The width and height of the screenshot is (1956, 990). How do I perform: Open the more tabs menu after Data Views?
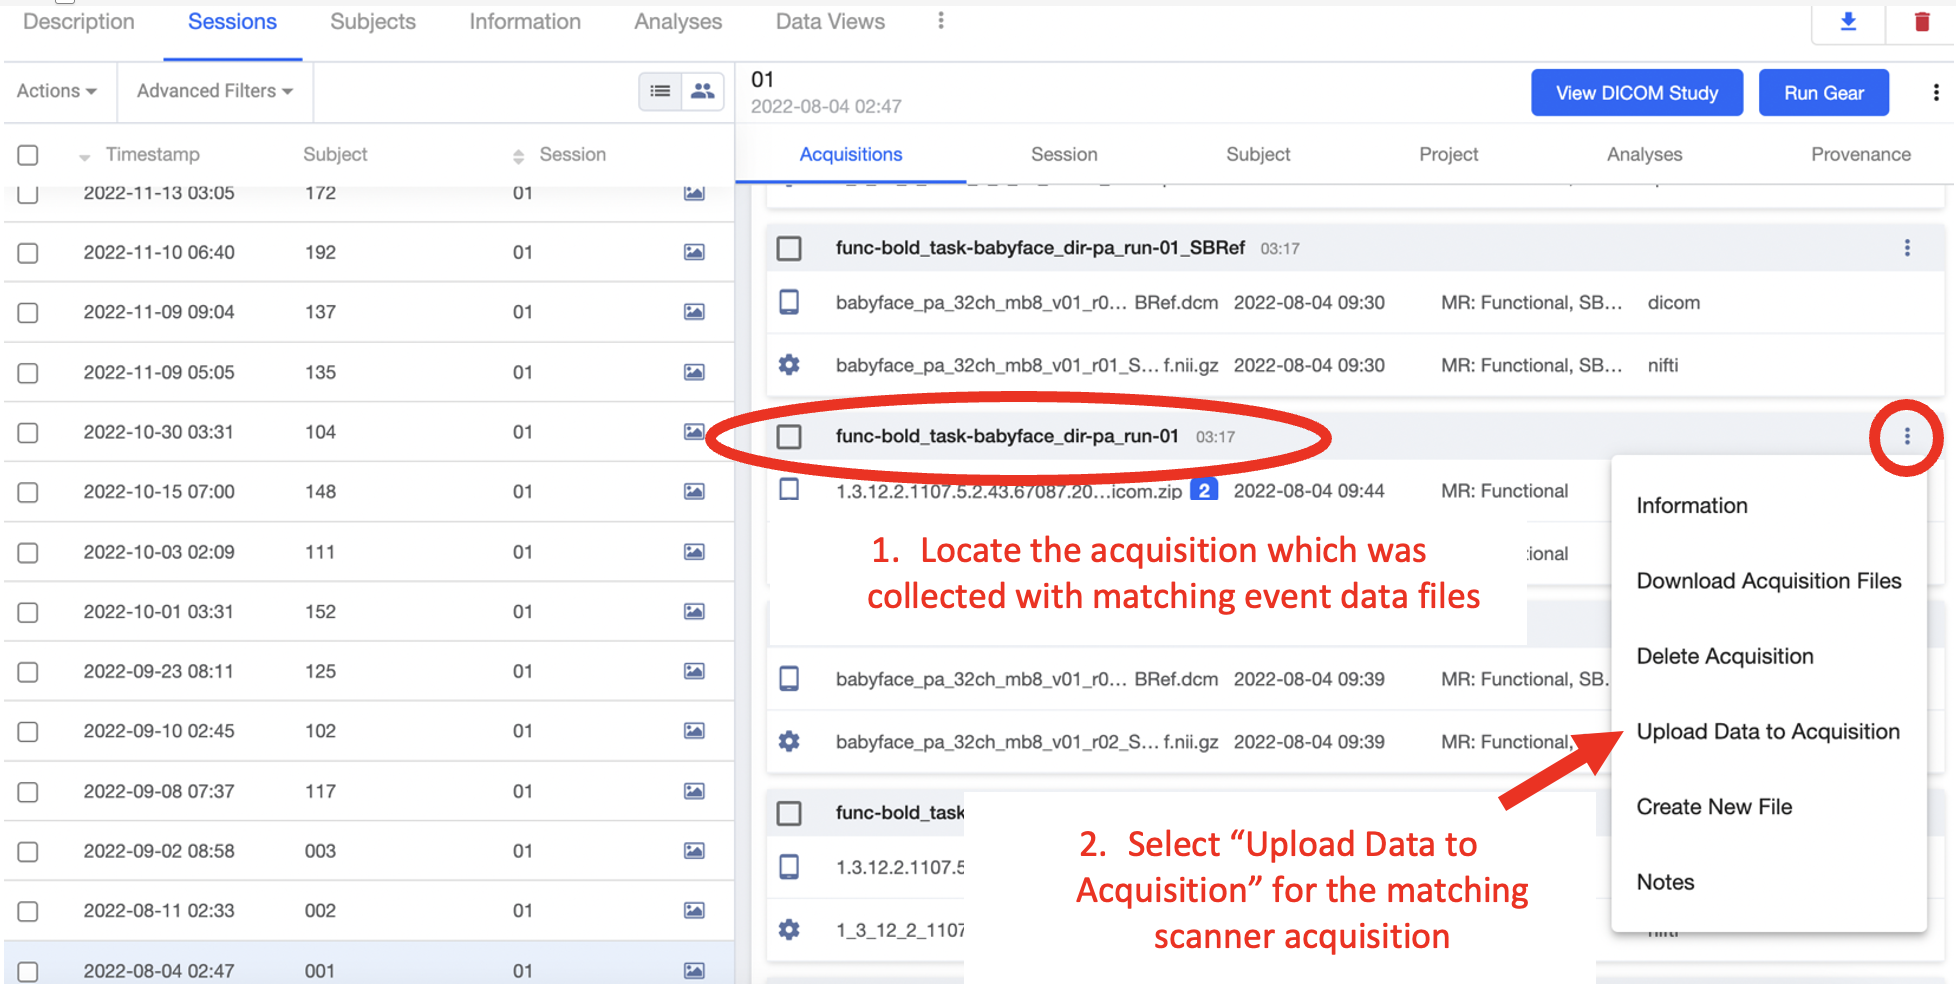pos(940,21)
